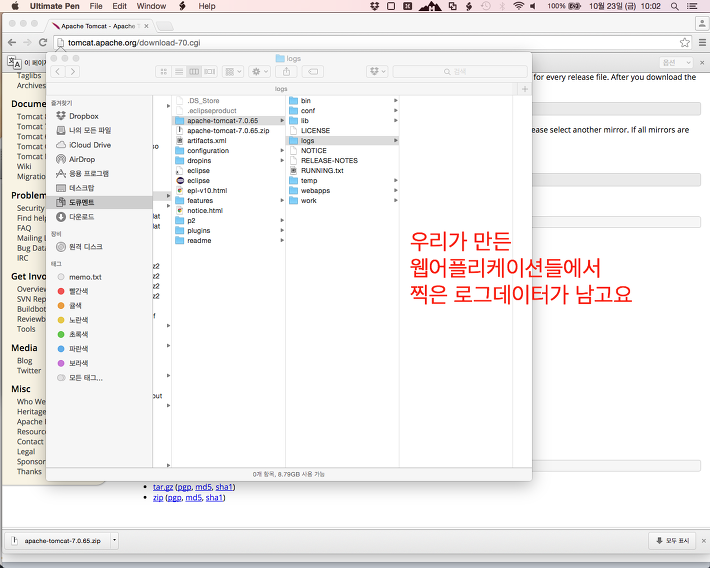
Task: Switch Finder to icon view
Action: pos(163,72)
